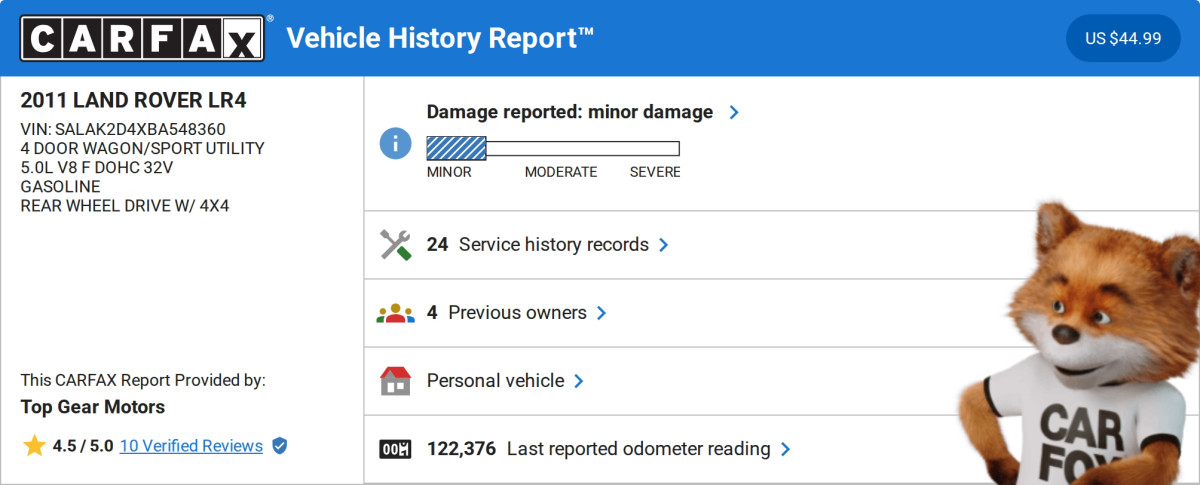Click the blue damage info icon
This screenshot has width=1200, height=485.
[x=396, y=143]
